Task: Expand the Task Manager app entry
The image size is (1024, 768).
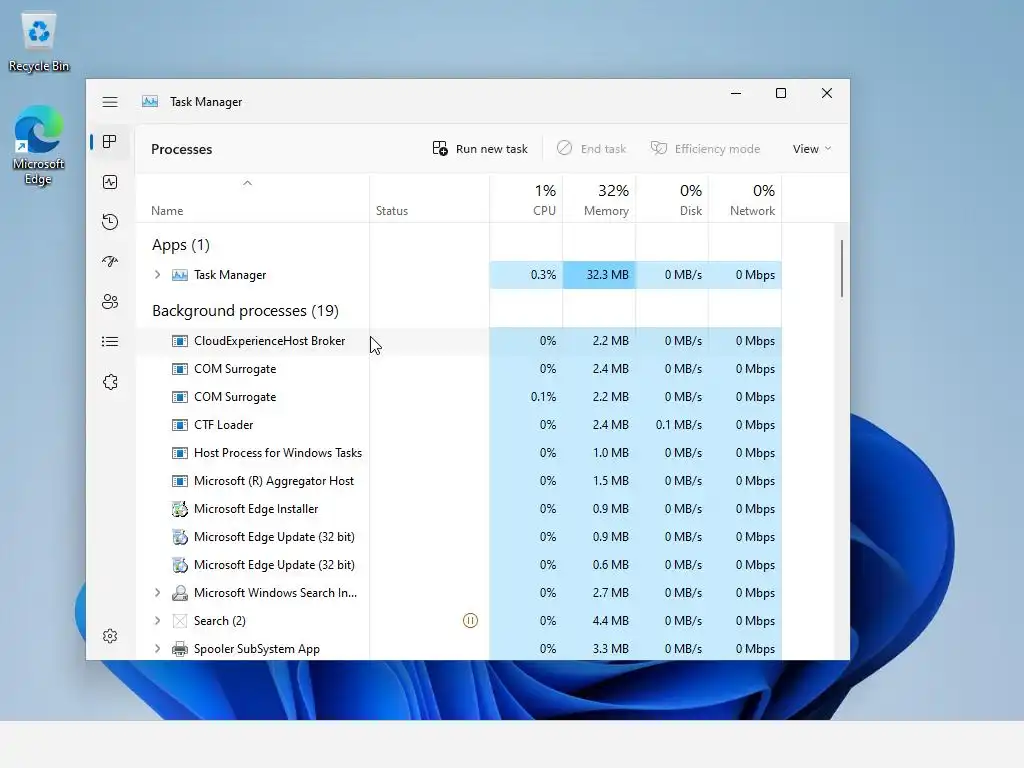Action: click(157, 275)
